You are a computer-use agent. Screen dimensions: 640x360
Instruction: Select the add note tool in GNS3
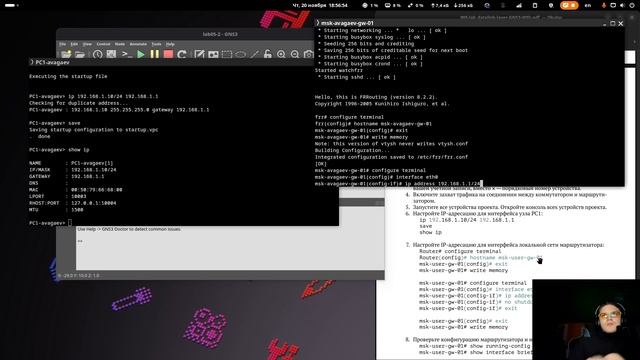click(x=199, y=54)
